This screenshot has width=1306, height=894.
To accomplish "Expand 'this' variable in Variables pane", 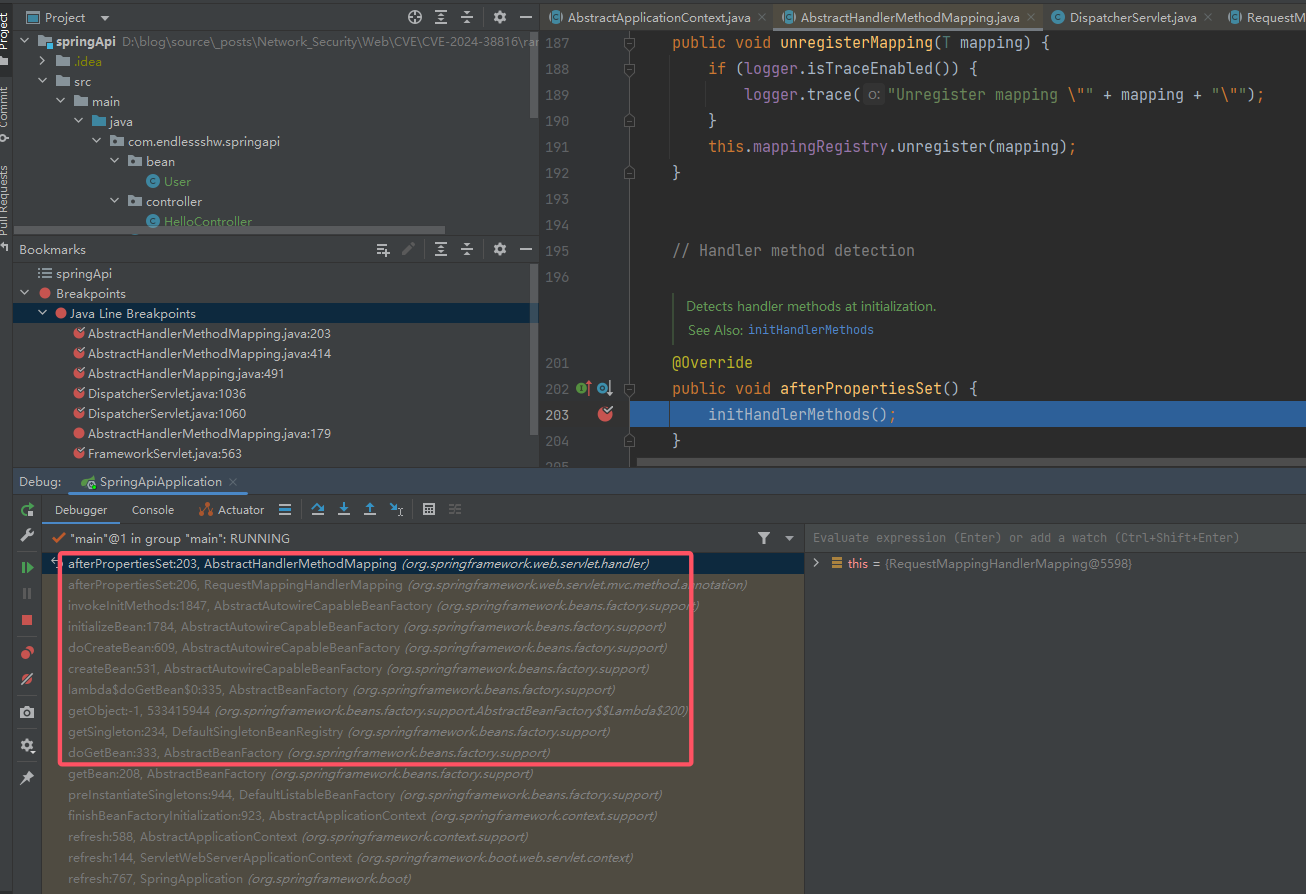I will (x=817, y=564).
